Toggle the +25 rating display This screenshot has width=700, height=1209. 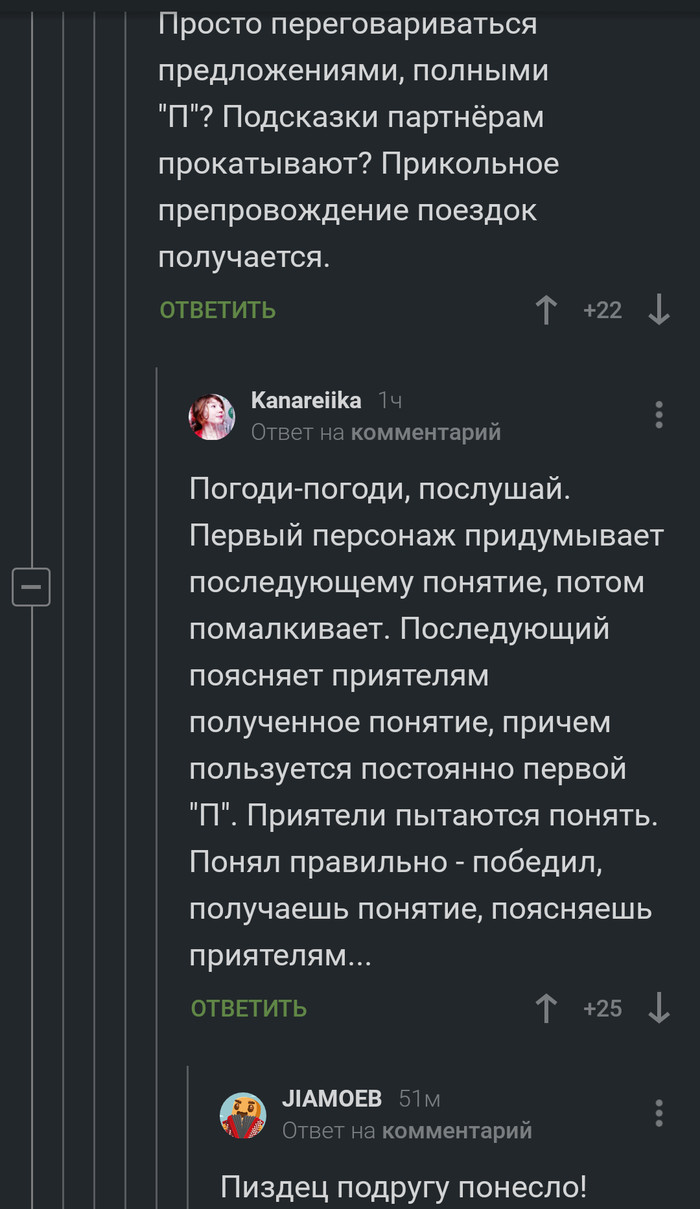click(602, 1008)
